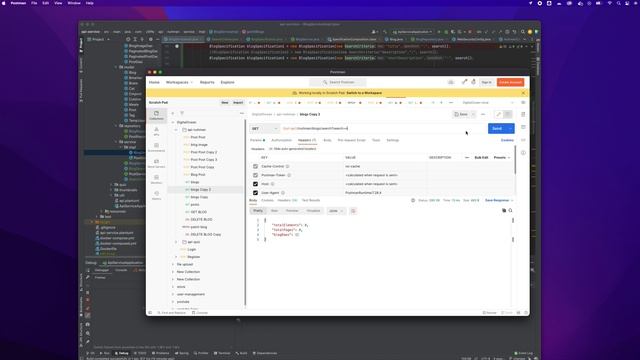Open the History sidebar panel

[156, 195]
